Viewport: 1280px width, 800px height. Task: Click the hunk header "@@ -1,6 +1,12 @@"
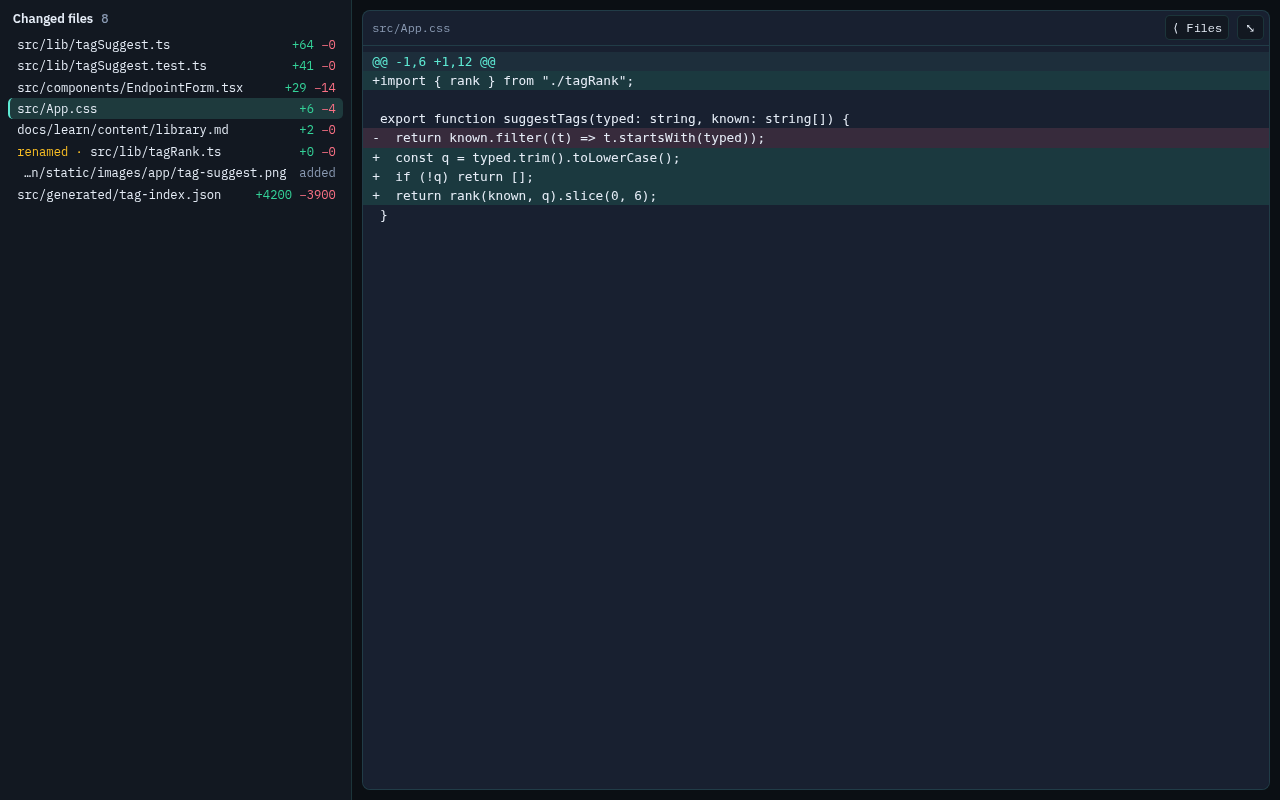pyautogui.click(x=816, y=62)
